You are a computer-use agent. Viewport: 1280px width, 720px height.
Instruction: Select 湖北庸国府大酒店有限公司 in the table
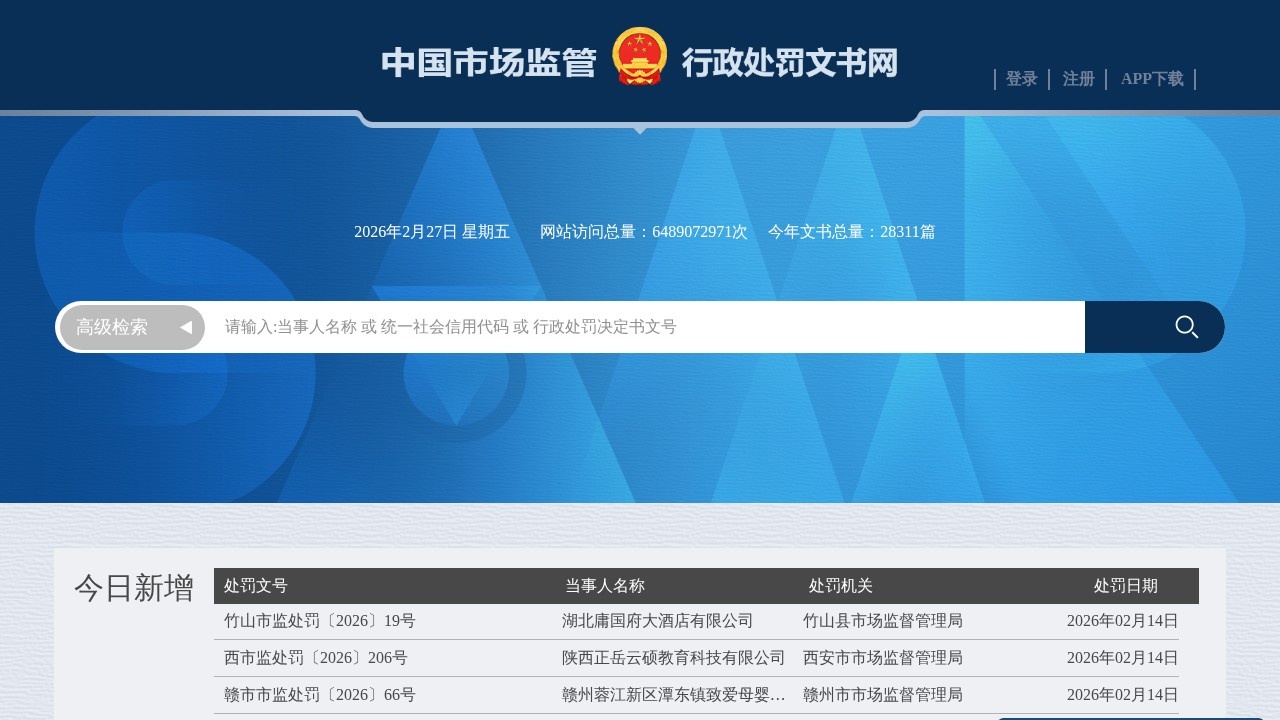click(656, 621)
